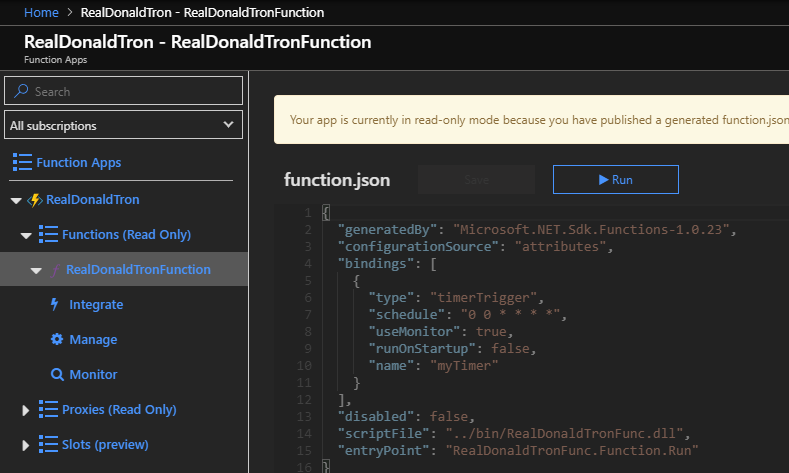This screenshot has height=473, width=789.
Task: Click the Search input field
Action: tap(123, 91)
